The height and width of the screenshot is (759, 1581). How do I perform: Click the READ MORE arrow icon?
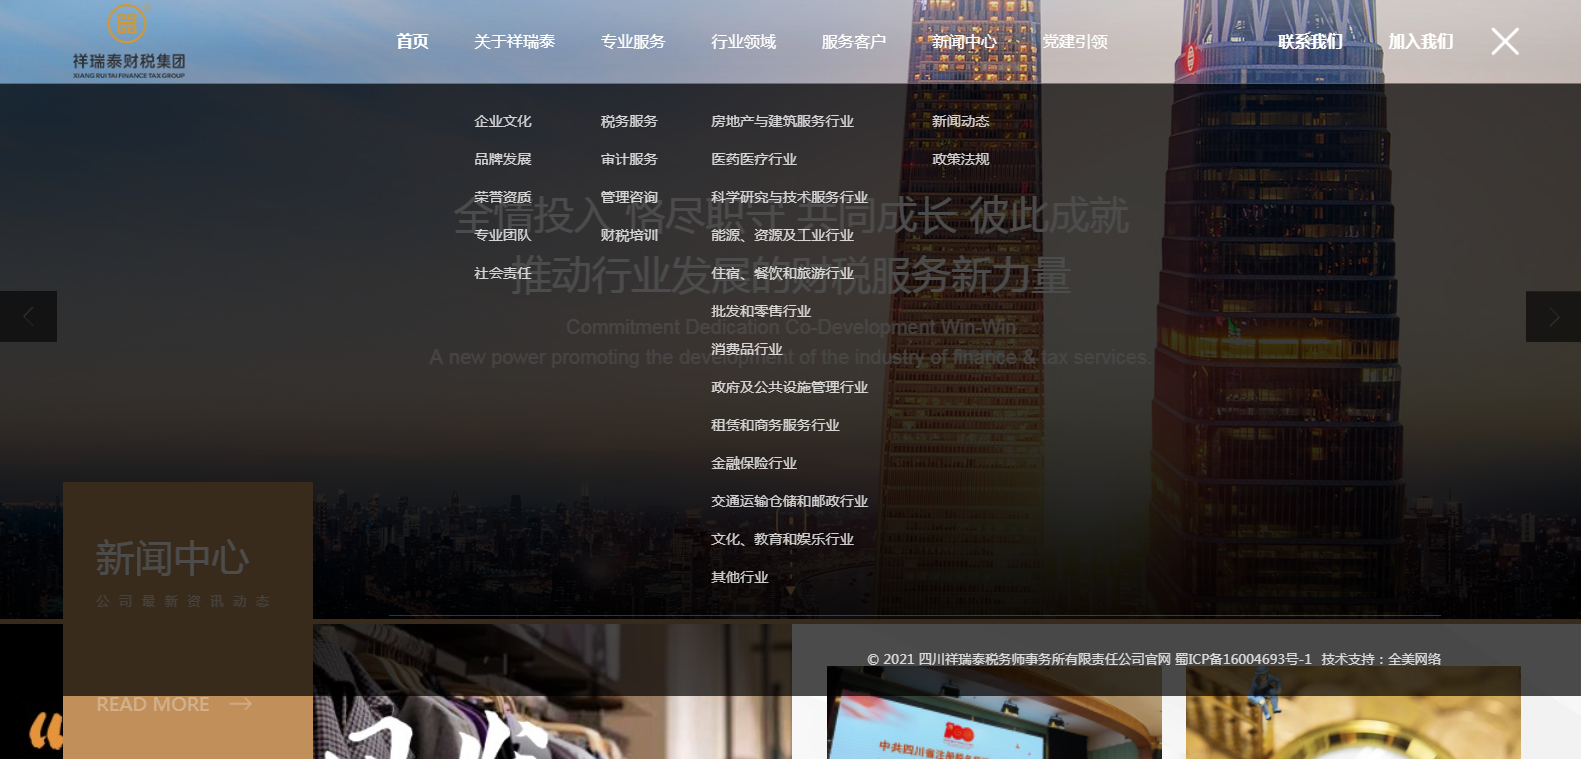(241, 704)
